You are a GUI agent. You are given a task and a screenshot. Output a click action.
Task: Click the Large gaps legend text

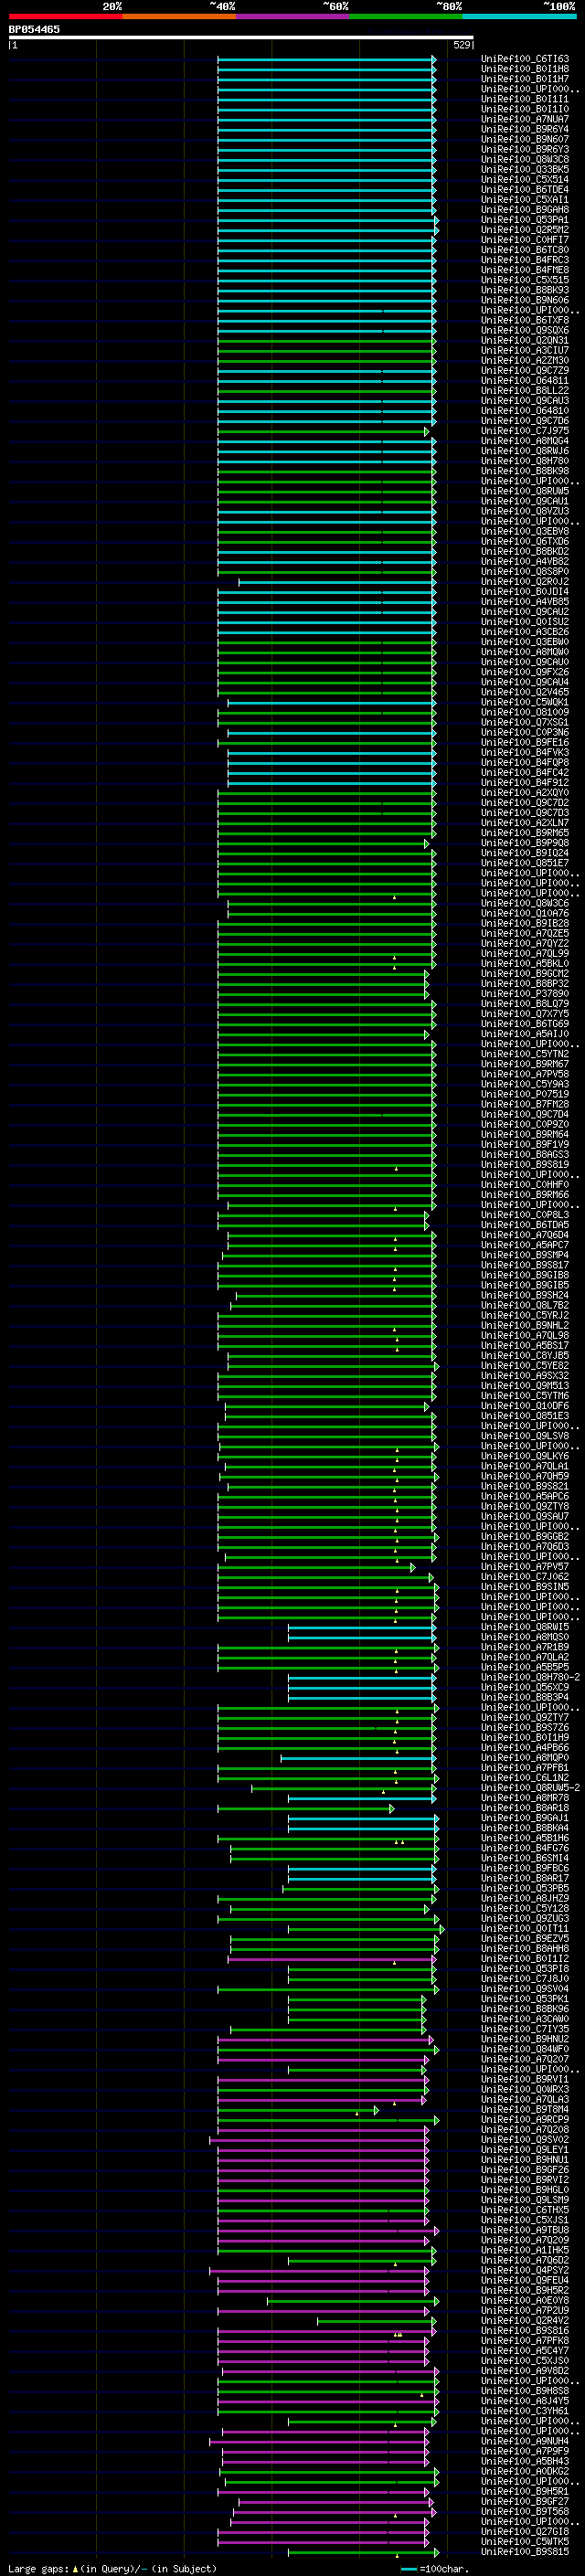tap(38, 2568)
